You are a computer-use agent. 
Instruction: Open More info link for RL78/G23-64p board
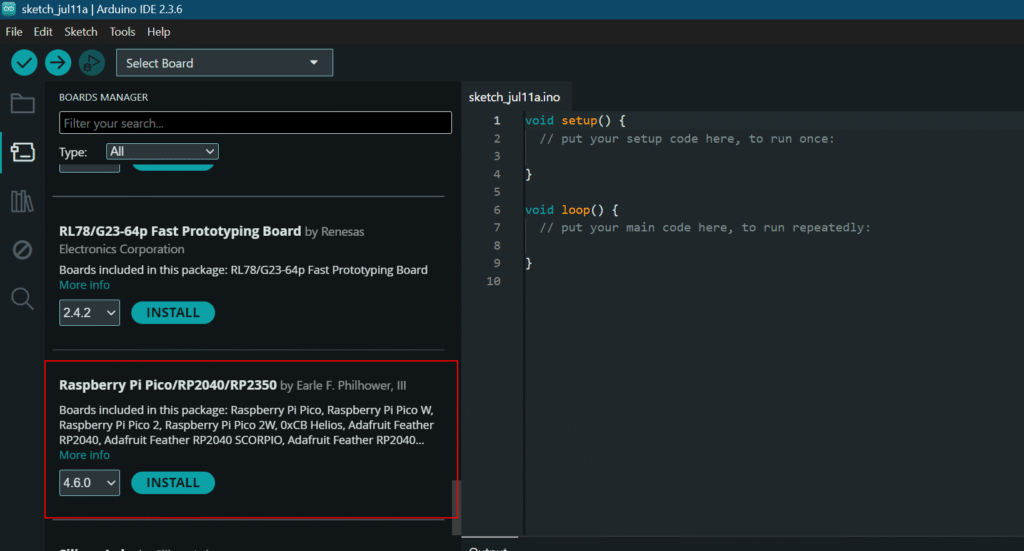coord(84,285)
